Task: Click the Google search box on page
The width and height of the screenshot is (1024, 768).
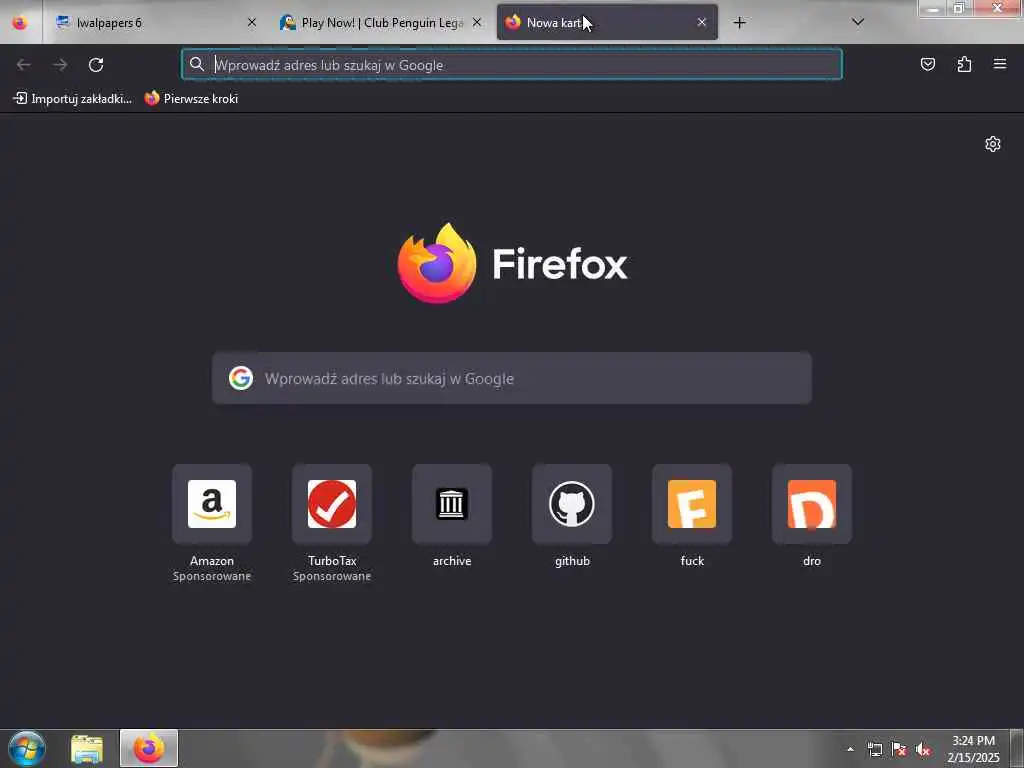Action: [x=512, y=378]
